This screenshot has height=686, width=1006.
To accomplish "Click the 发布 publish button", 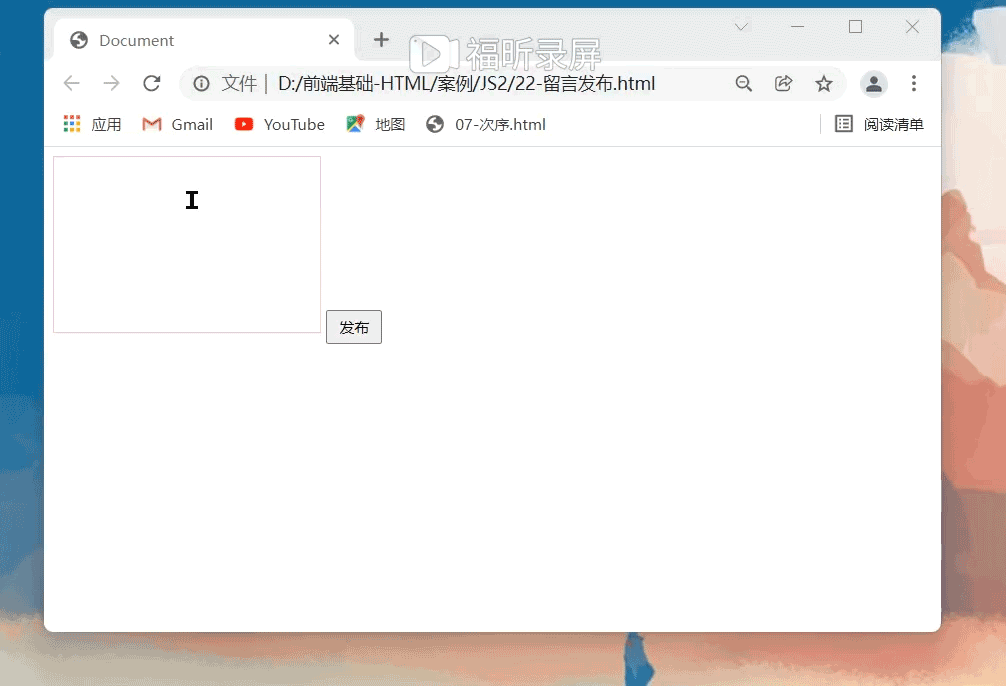I will (x=354, y=327).
